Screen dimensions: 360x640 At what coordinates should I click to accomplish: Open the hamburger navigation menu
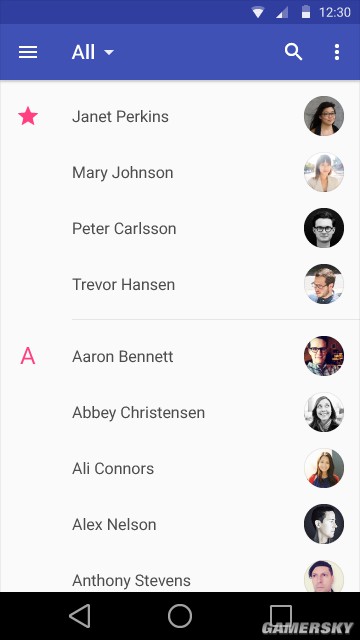point(28,52)
